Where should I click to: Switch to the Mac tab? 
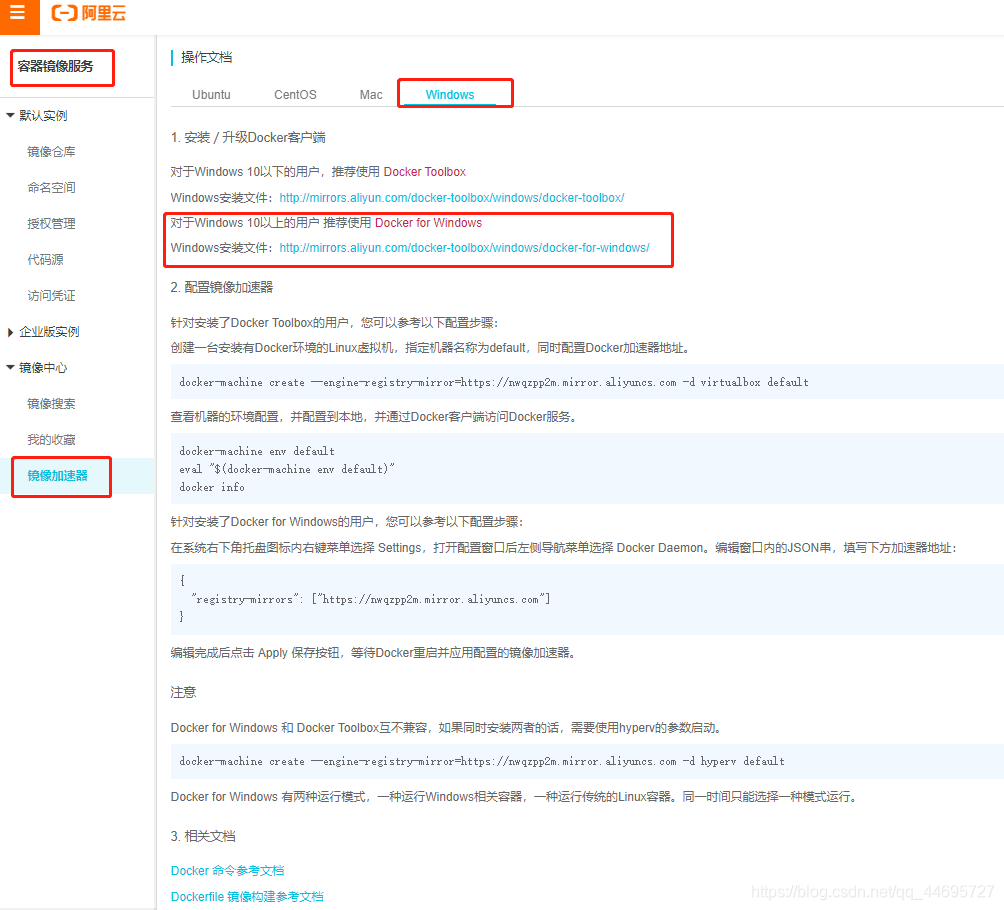(x=371, y=95)
